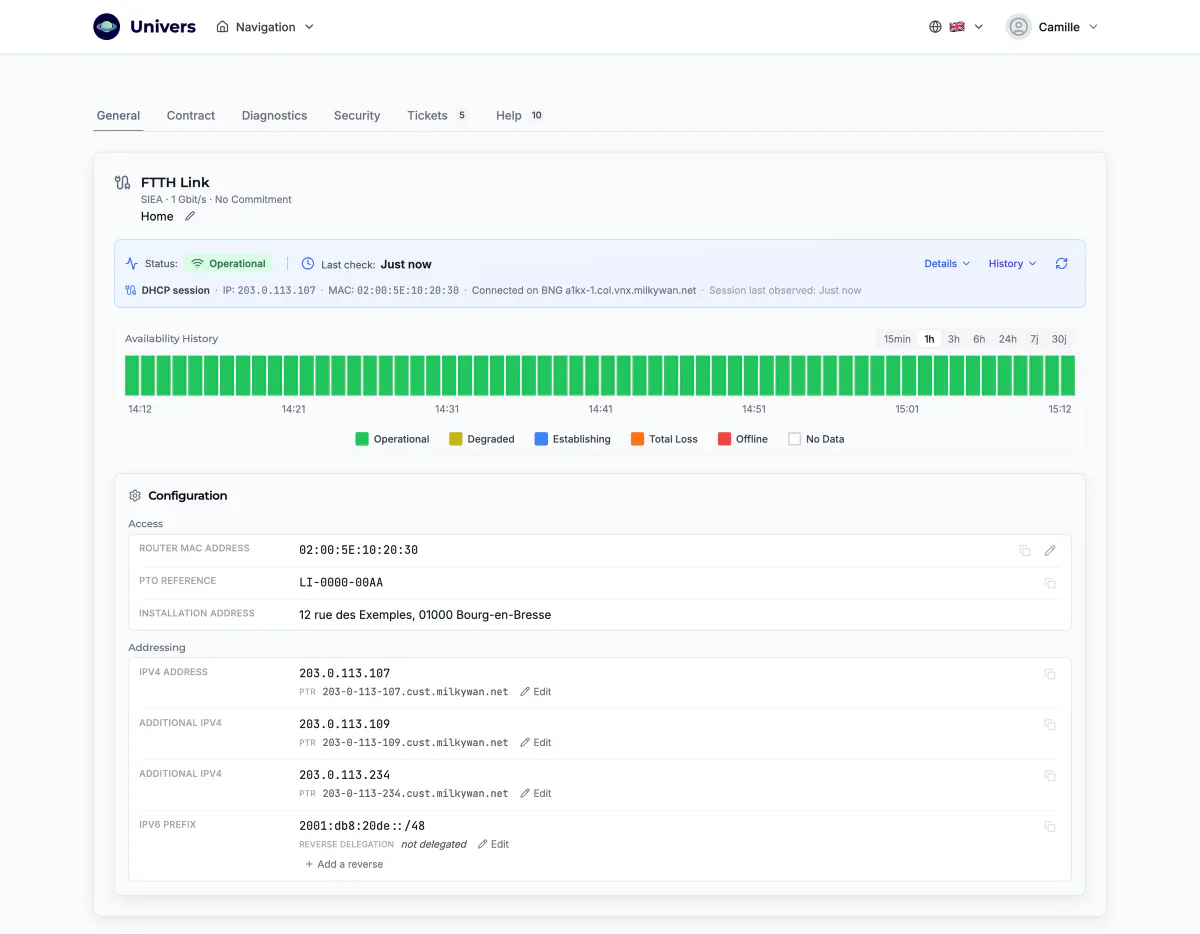Copy the additional IPv4 203.0.113.234
This screenshot has width=1200, height=934.
click(1050, 776)
